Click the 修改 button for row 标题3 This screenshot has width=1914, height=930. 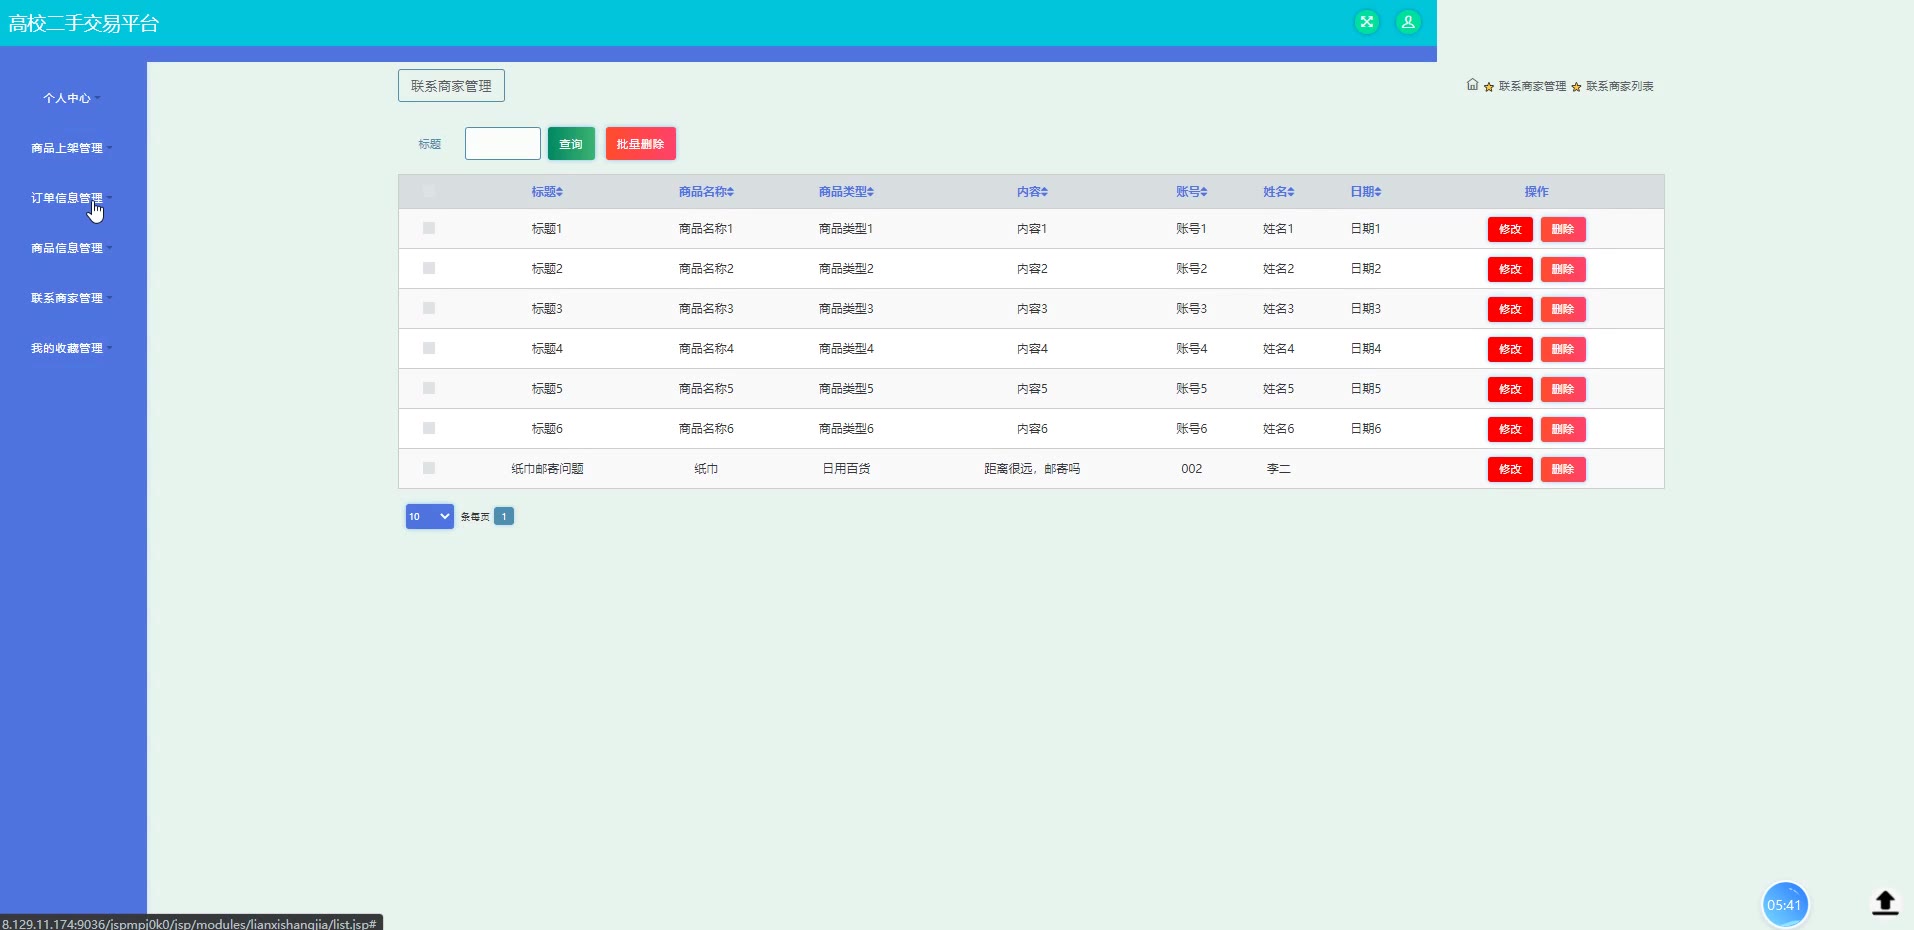point(1509,309)
